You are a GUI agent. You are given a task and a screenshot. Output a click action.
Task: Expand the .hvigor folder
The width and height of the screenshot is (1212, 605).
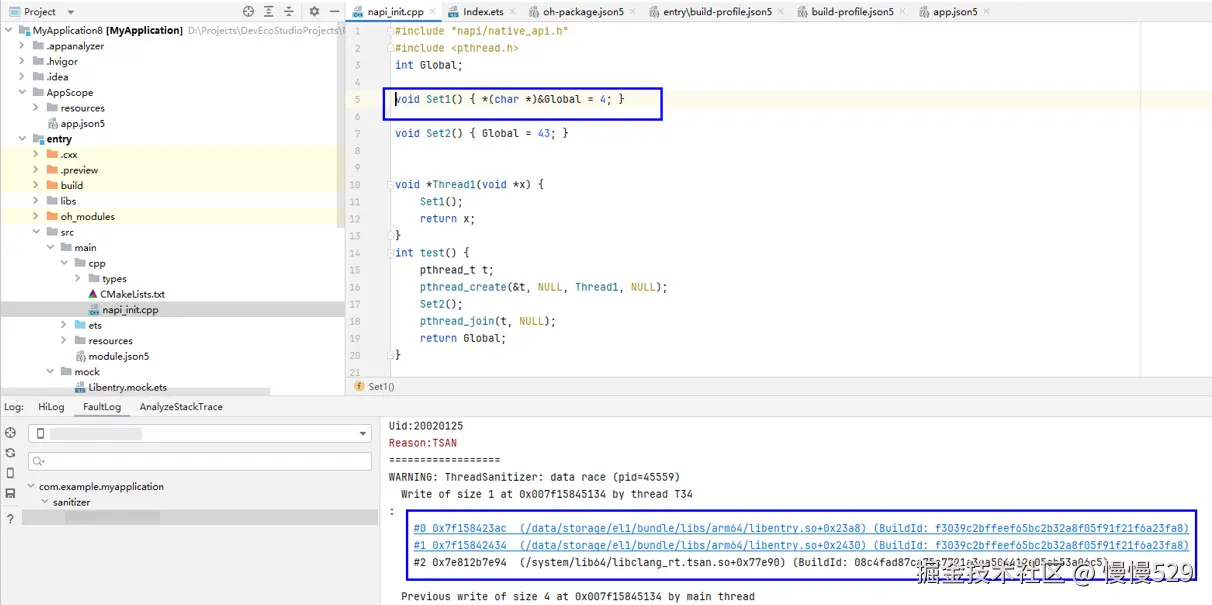point(22,61)
